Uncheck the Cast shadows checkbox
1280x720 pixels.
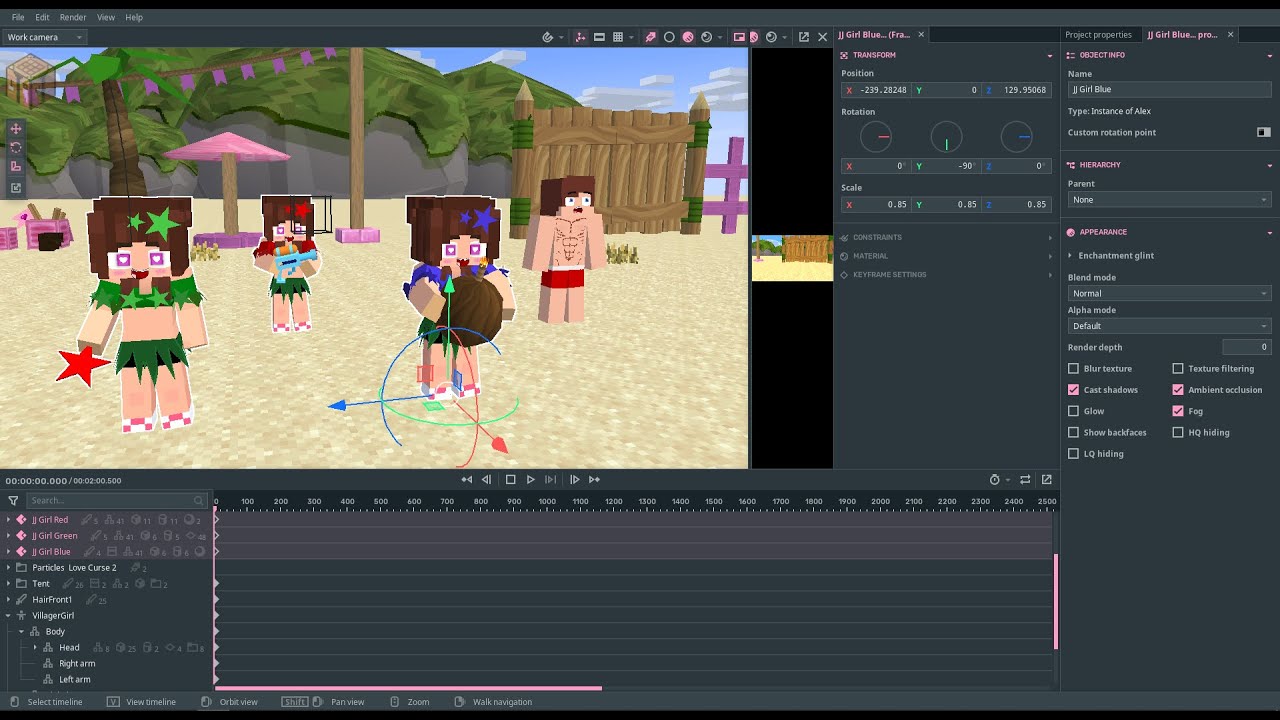pos(1074,390)
